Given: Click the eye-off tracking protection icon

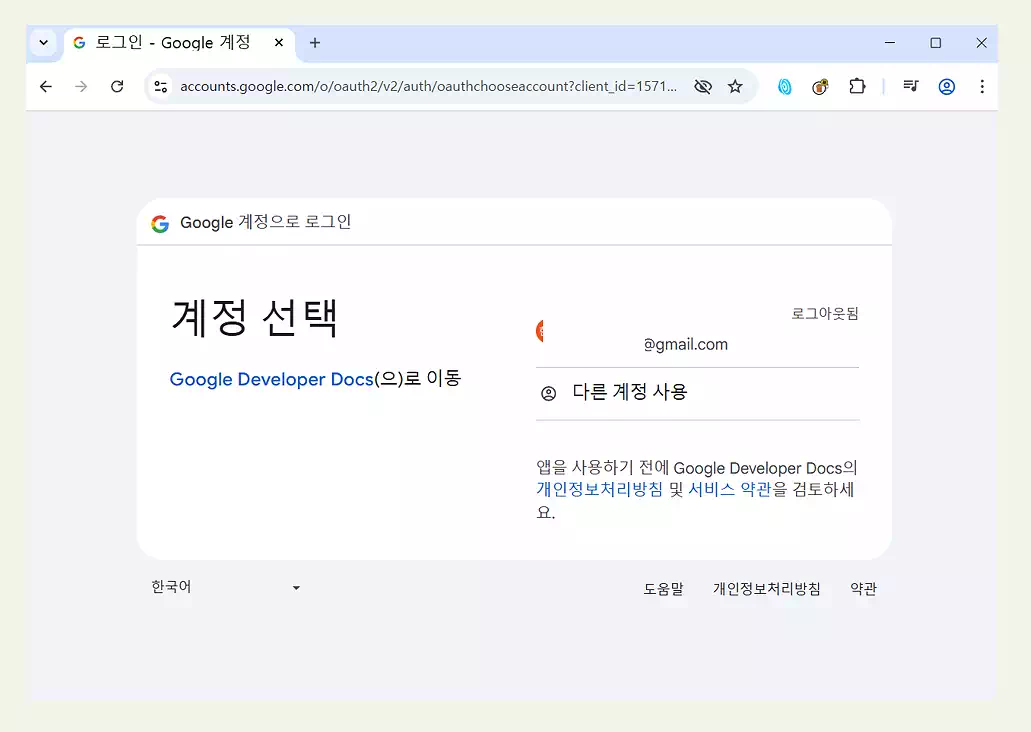Looking at the screenshot, I should [703, 86].
